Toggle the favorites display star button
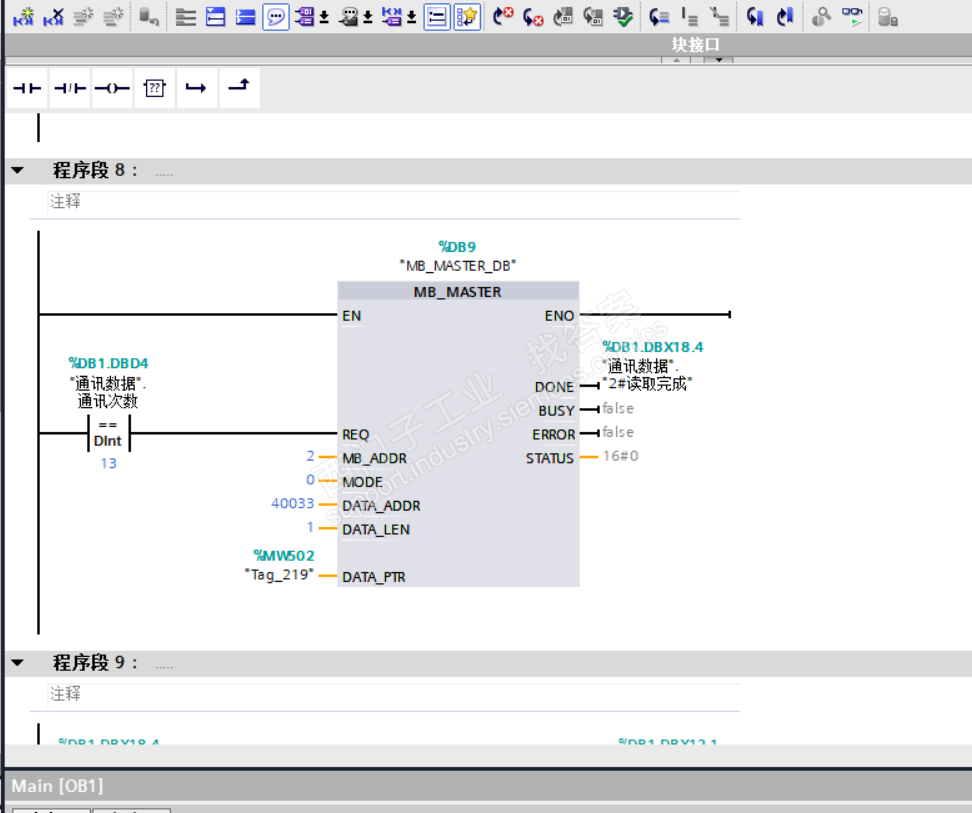The height and width of the screenshot is (813, 972). pyautogui.click(x=467, y=16)
